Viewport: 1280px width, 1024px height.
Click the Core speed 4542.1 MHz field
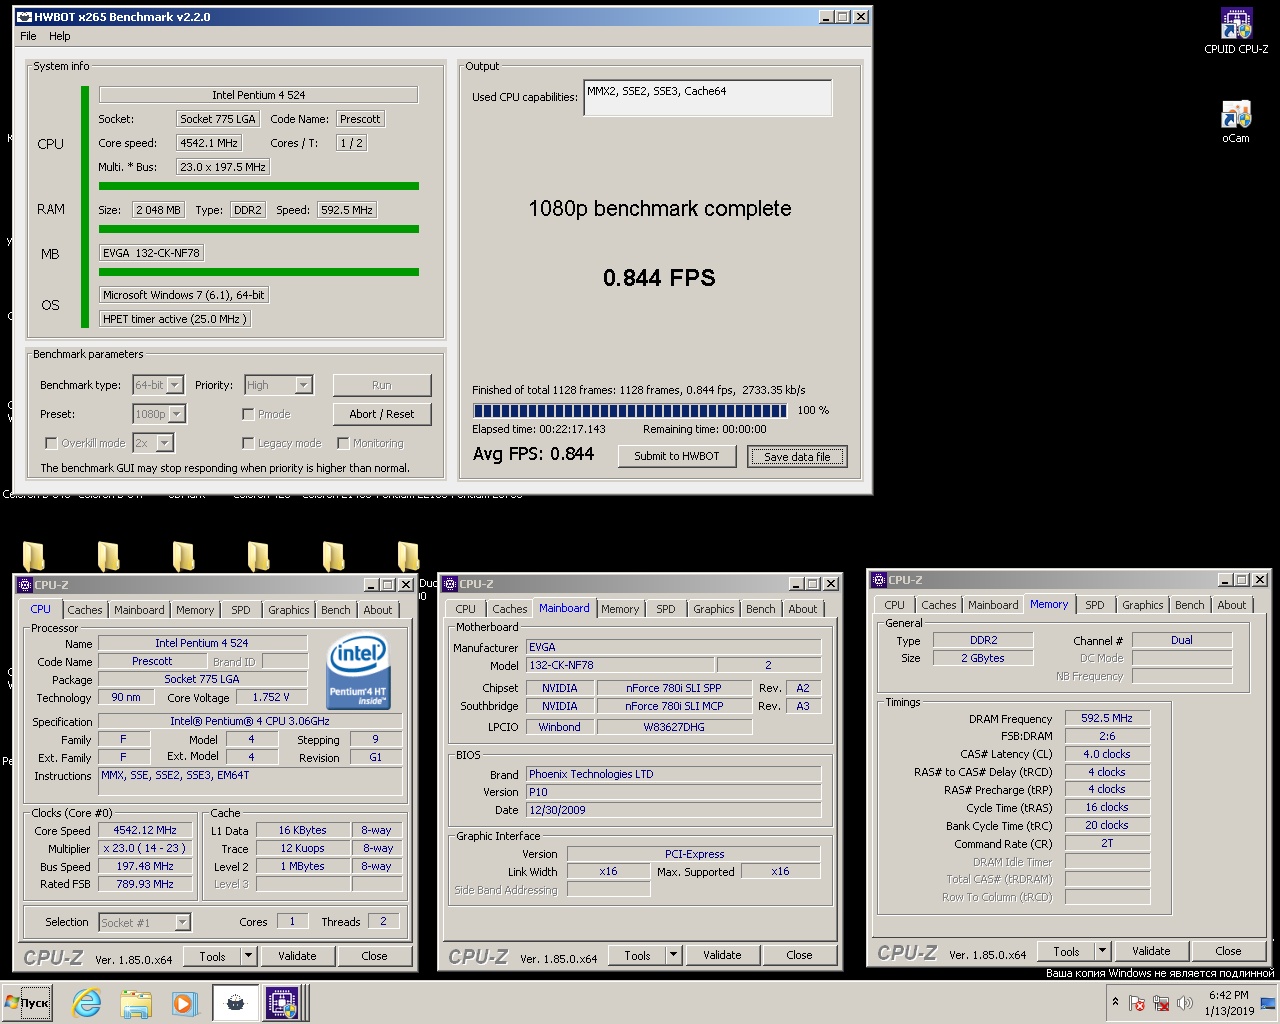point(209,143)
